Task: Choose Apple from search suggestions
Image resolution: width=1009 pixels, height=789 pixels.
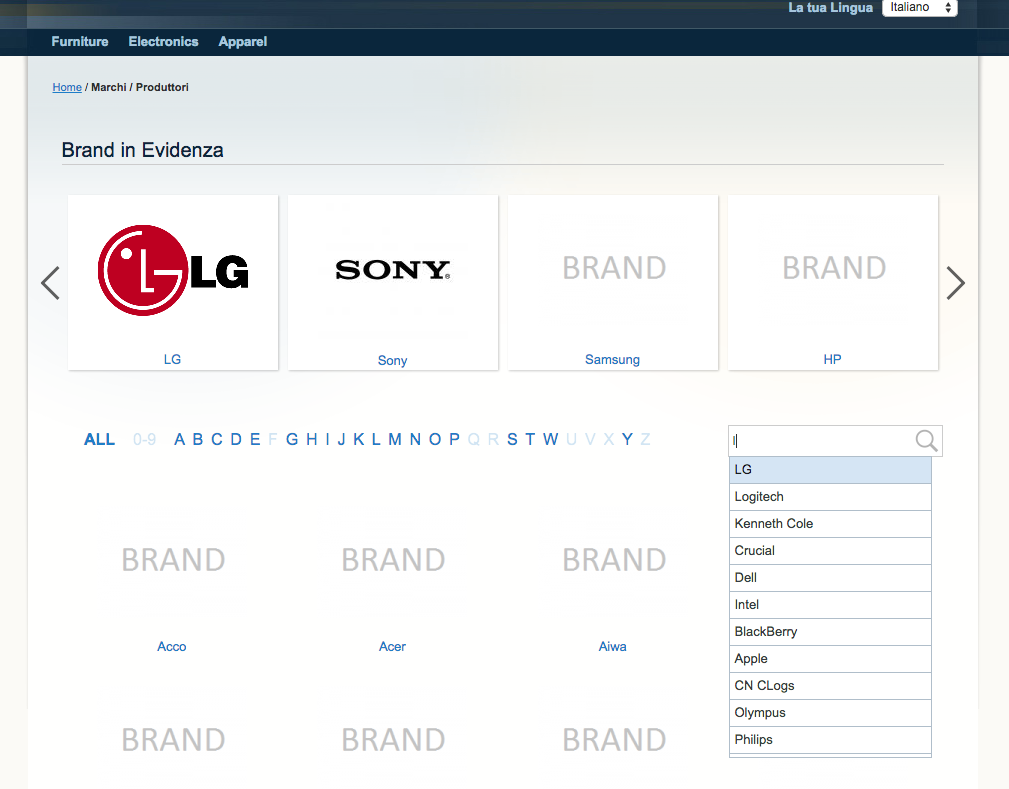Action: [x=830, y=659]
